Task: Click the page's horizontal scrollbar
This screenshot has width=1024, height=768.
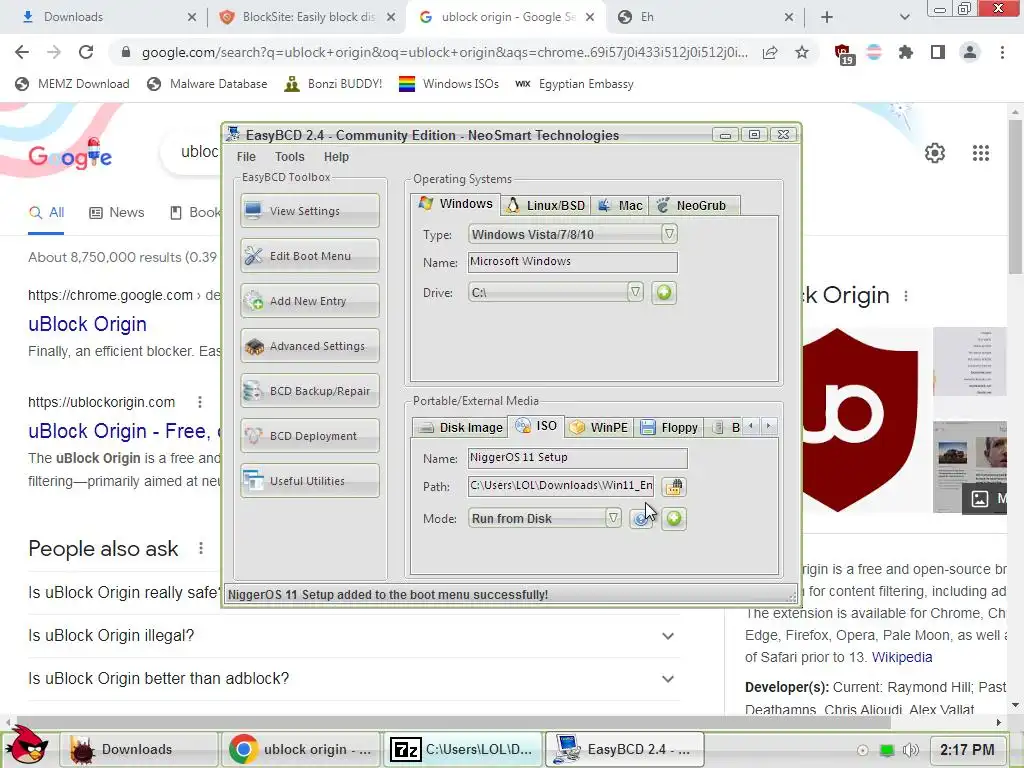Action: coord(453,722)
